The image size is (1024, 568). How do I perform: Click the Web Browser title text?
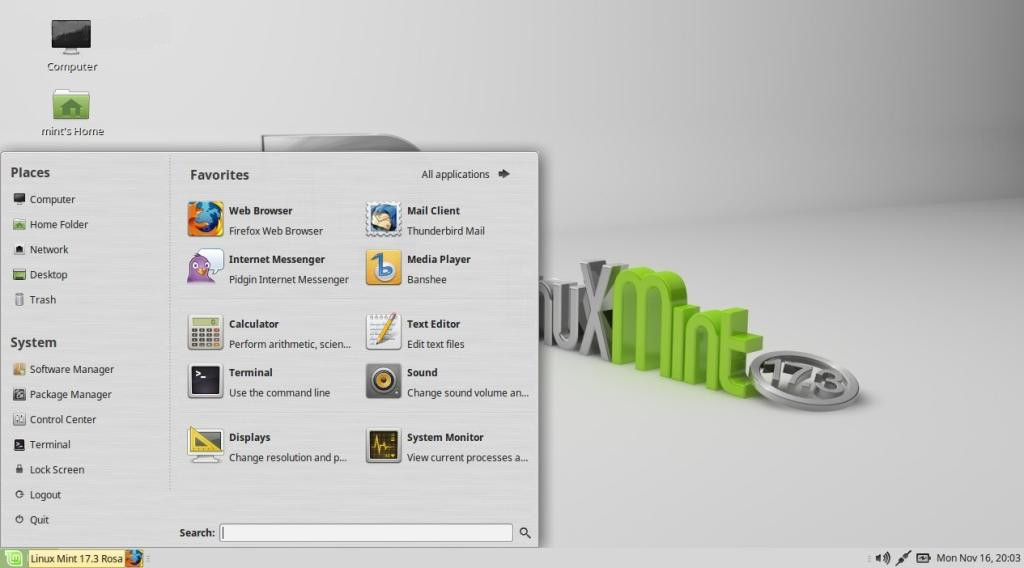261,211
